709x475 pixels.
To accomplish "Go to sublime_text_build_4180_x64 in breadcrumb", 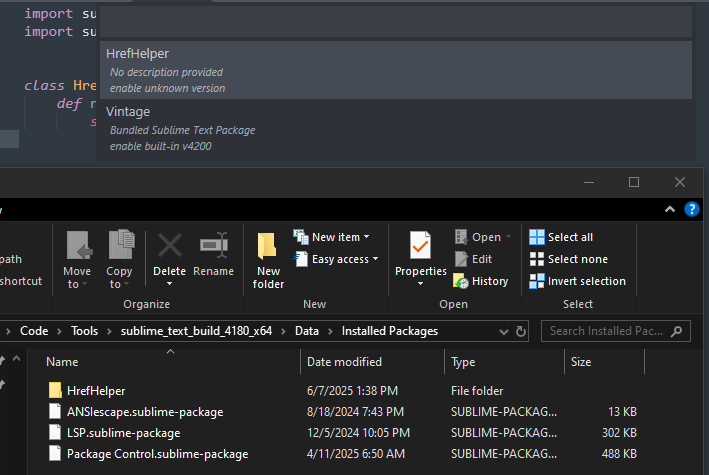I will click(x=196, y=331).
